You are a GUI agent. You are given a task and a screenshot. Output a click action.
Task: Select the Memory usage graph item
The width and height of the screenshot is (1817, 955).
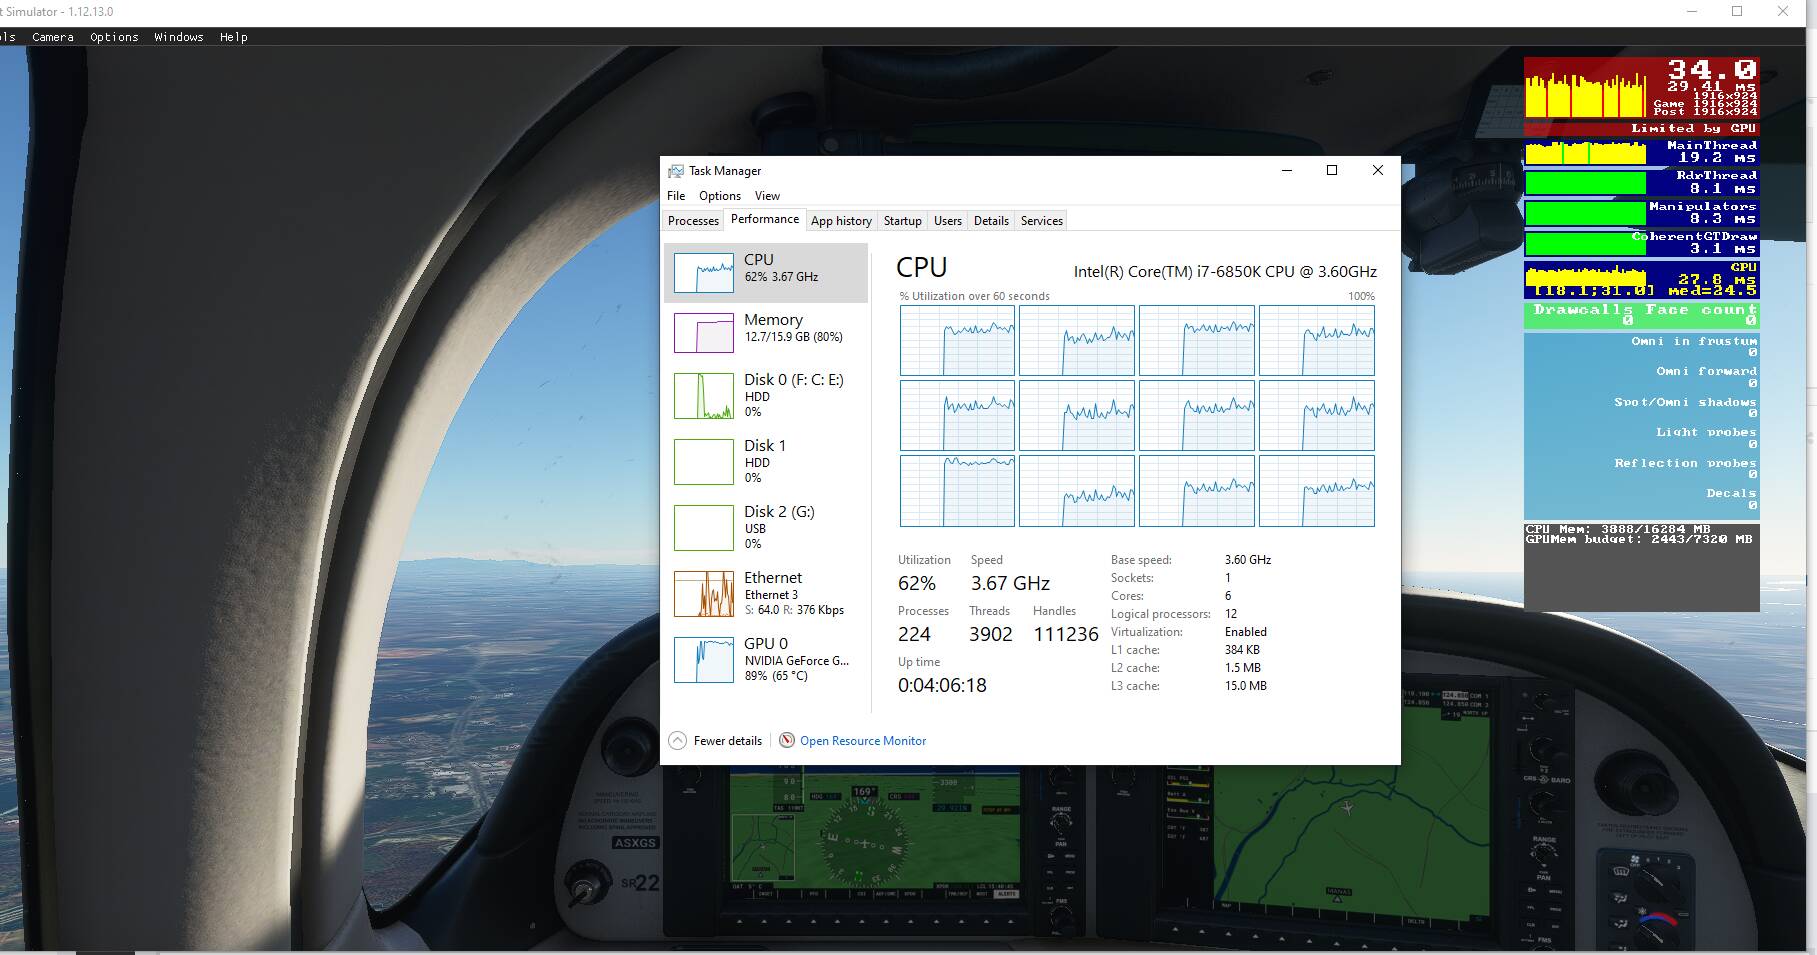[x=704, y=333]
